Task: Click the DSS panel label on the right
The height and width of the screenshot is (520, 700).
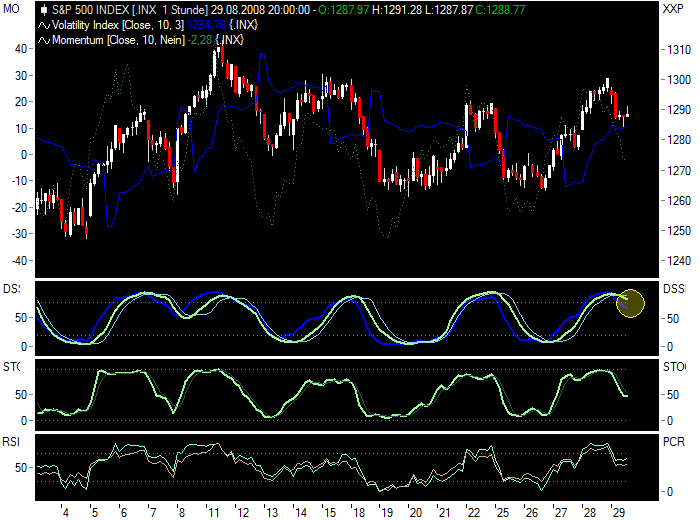Action: [x=674, y=289]
